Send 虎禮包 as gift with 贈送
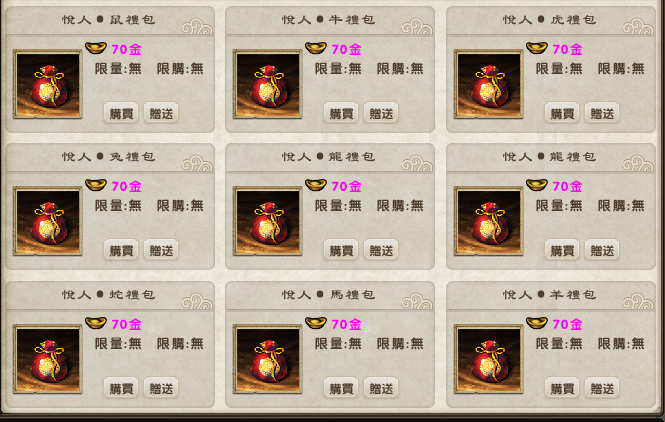The width and height of the screenshot is (665, 422). click(602, 113)
